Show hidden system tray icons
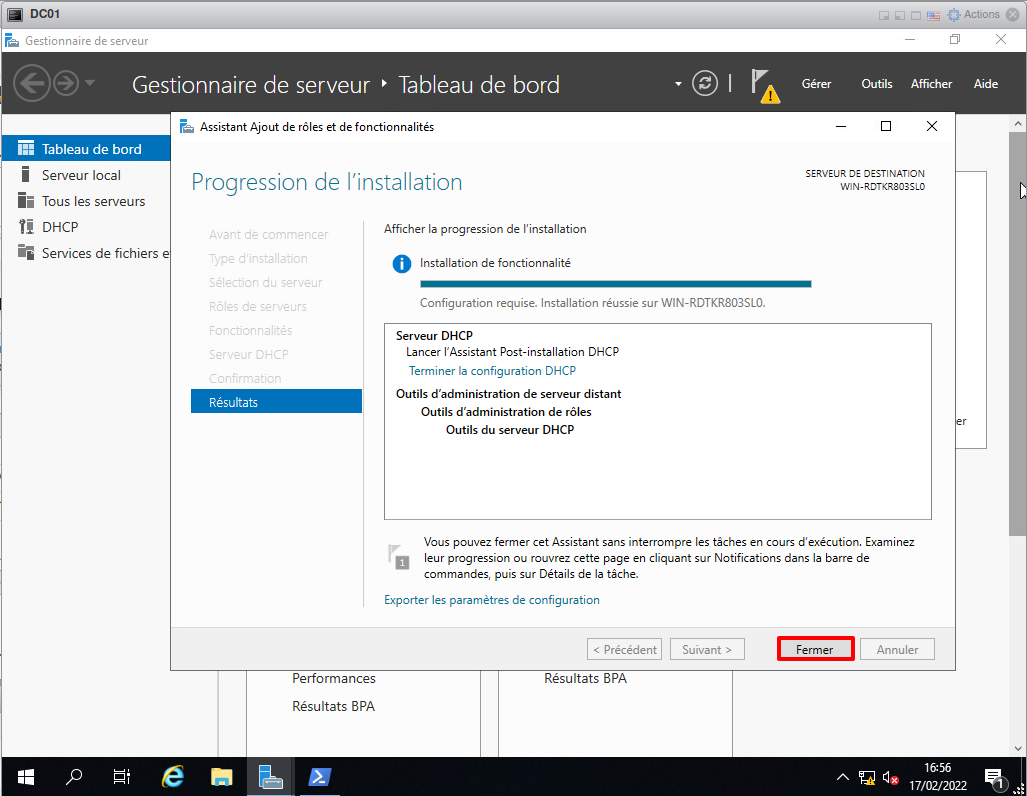This screenshot has height=796, width=1027. pos(843,777)
